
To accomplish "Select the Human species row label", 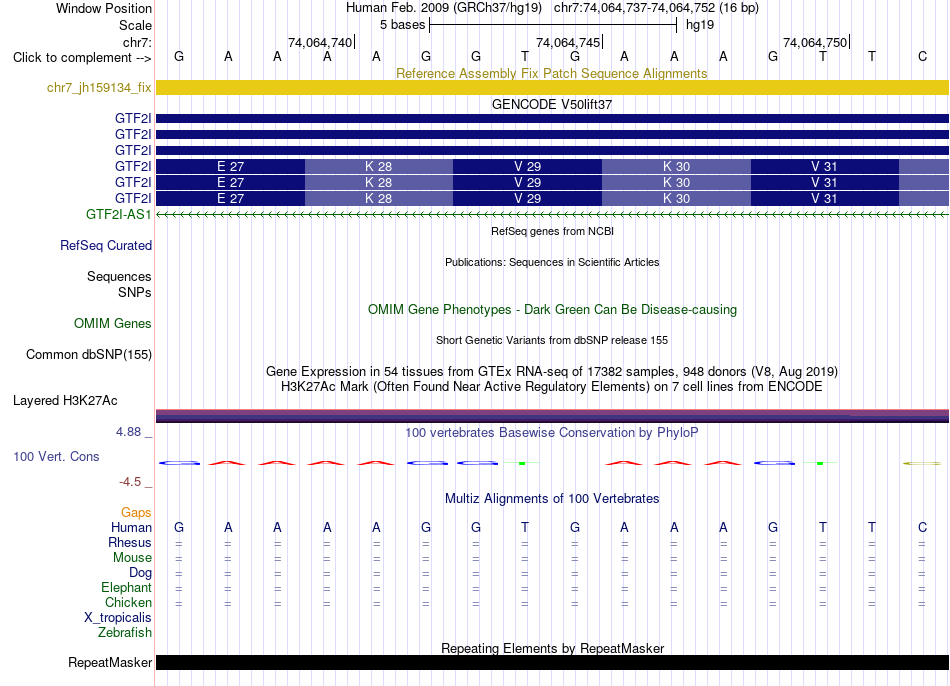I will coord(131,527).
